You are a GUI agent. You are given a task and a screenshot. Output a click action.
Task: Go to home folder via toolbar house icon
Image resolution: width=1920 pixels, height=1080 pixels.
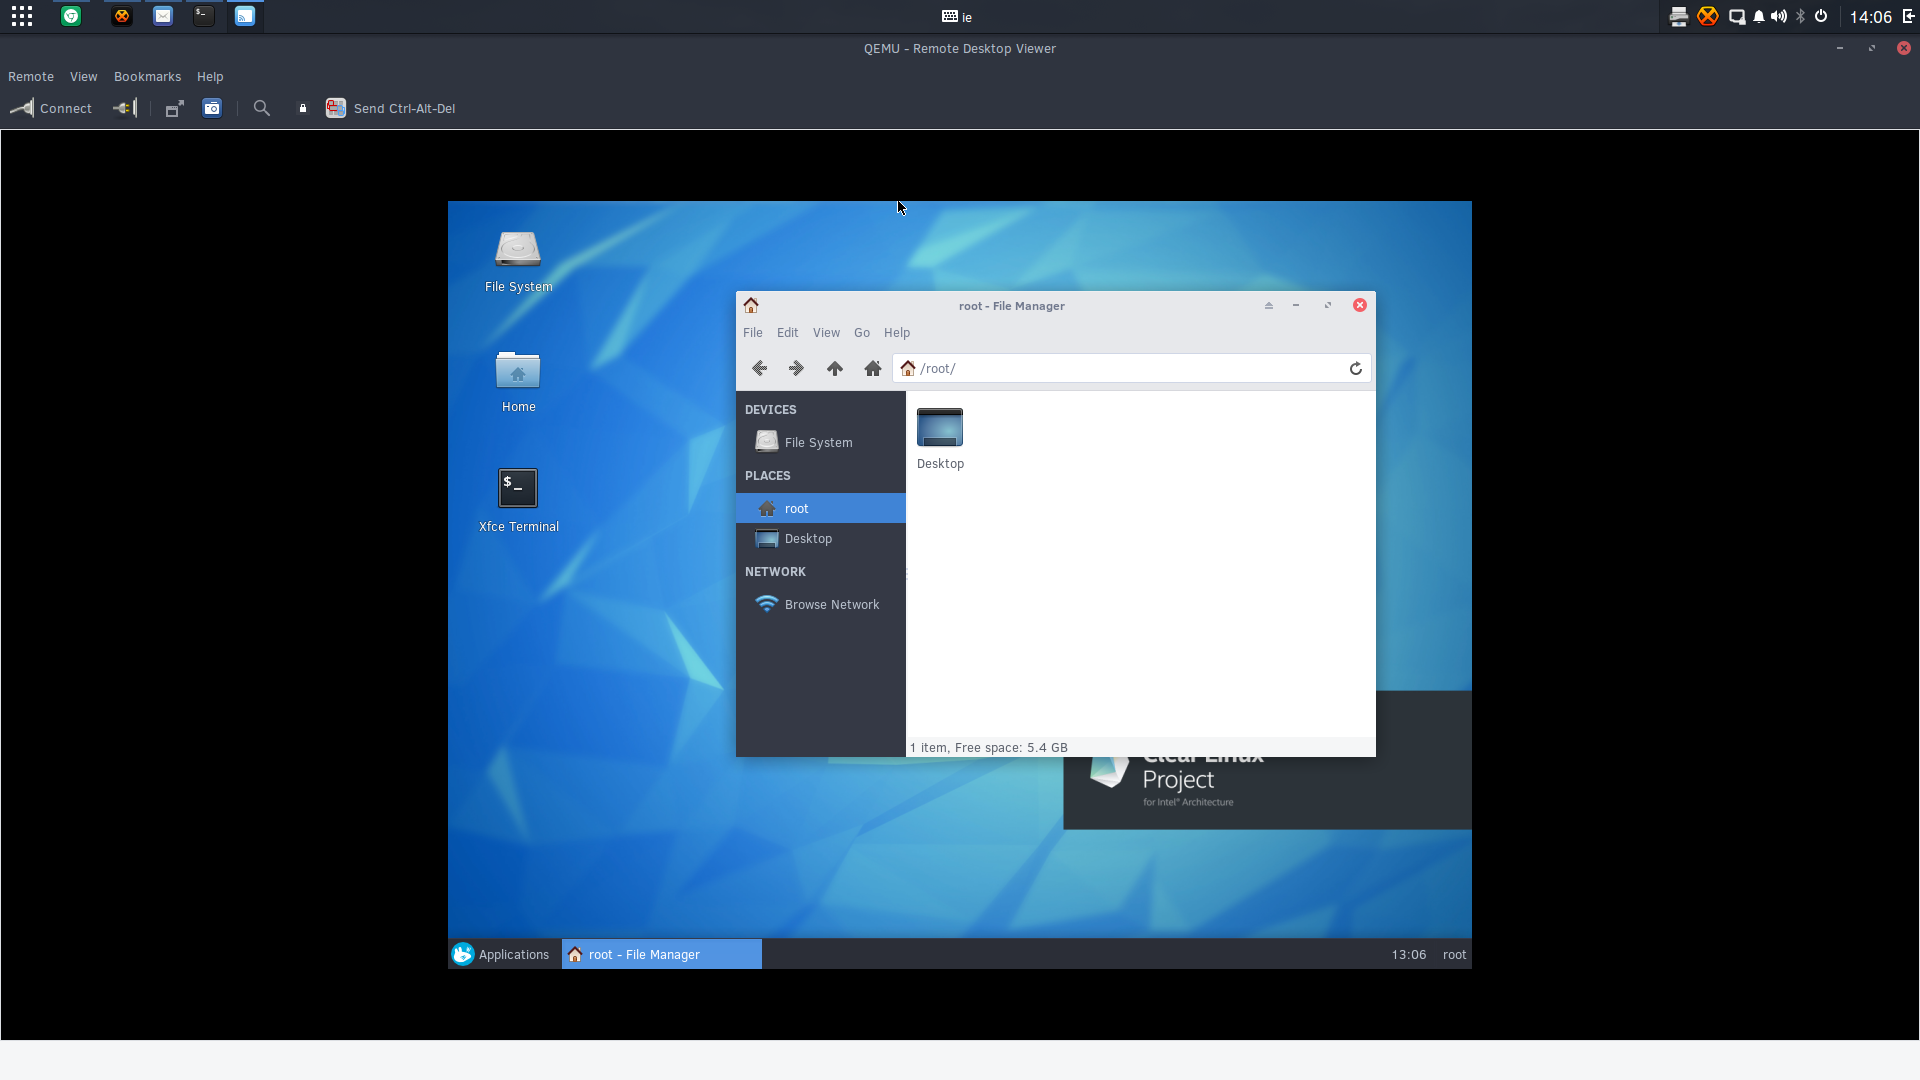[873, 369]
